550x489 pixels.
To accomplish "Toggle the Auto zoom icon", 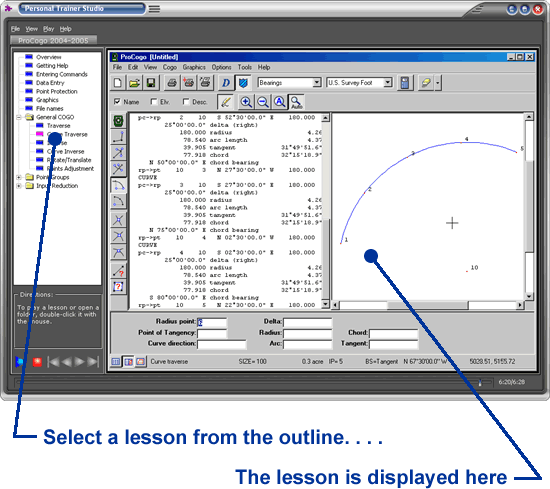I will (296, 102).
